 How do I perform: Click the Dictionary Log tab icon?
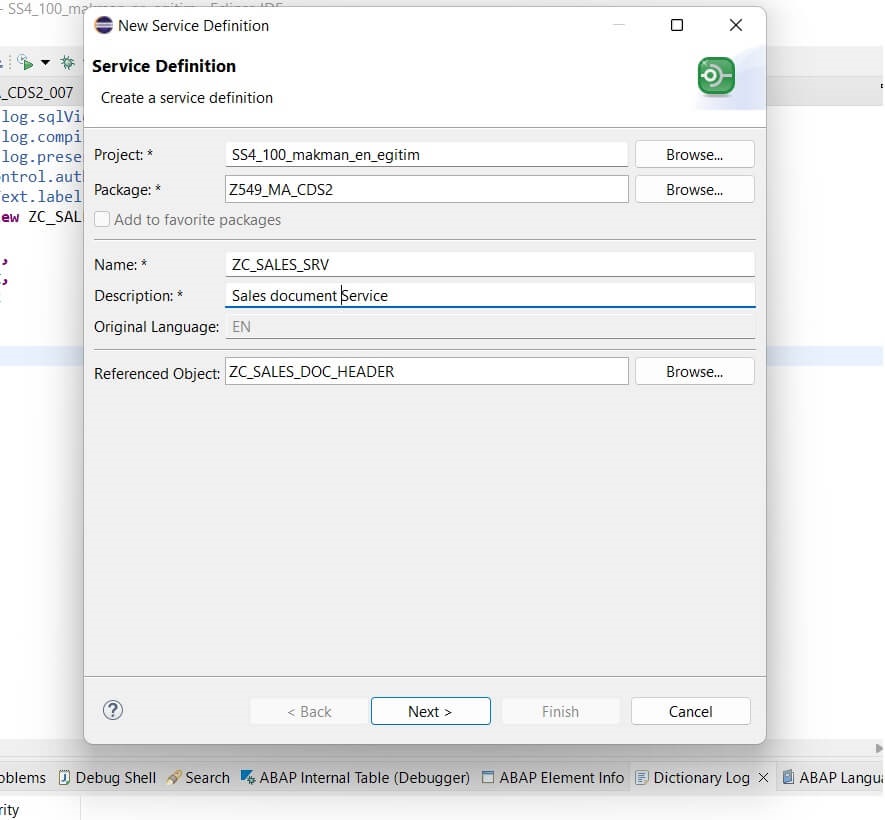point(641,778)
